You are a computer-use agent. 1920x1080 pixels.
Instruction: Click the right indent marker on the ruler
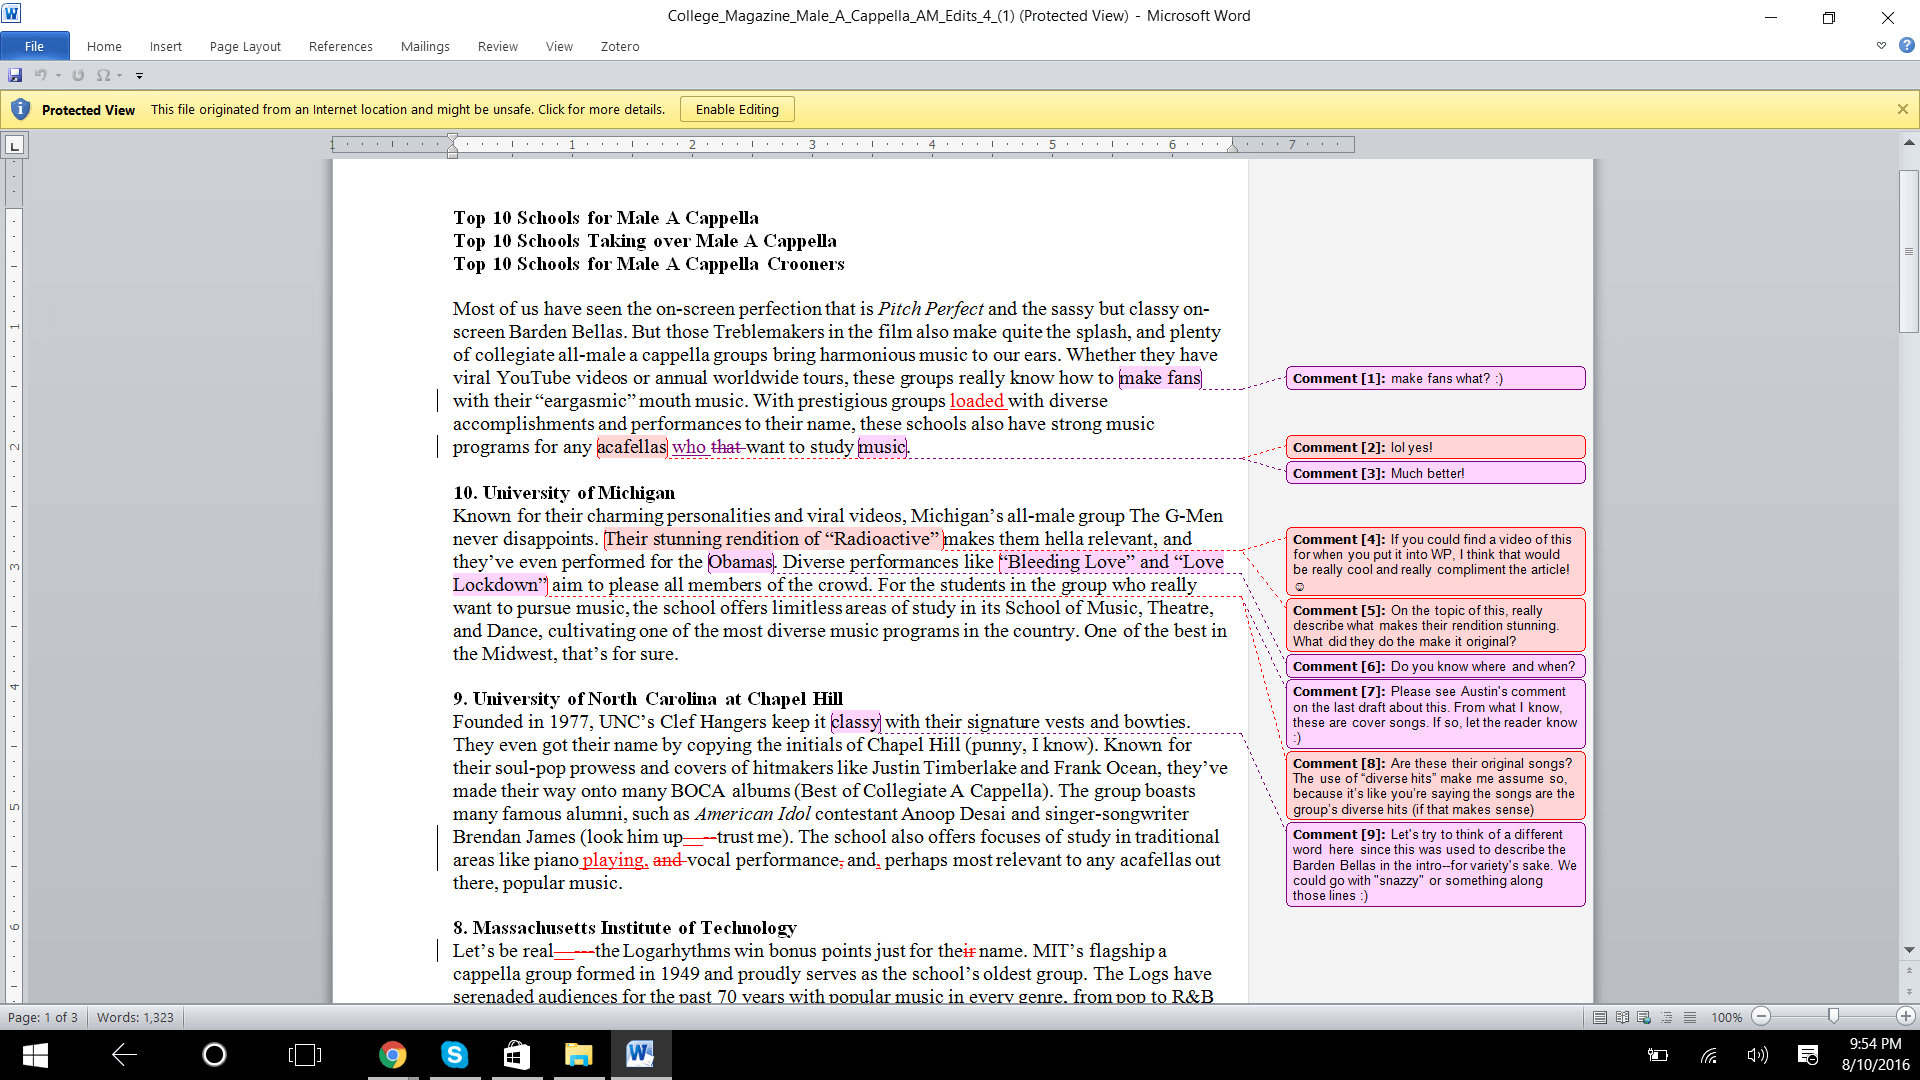point(1232,148)
